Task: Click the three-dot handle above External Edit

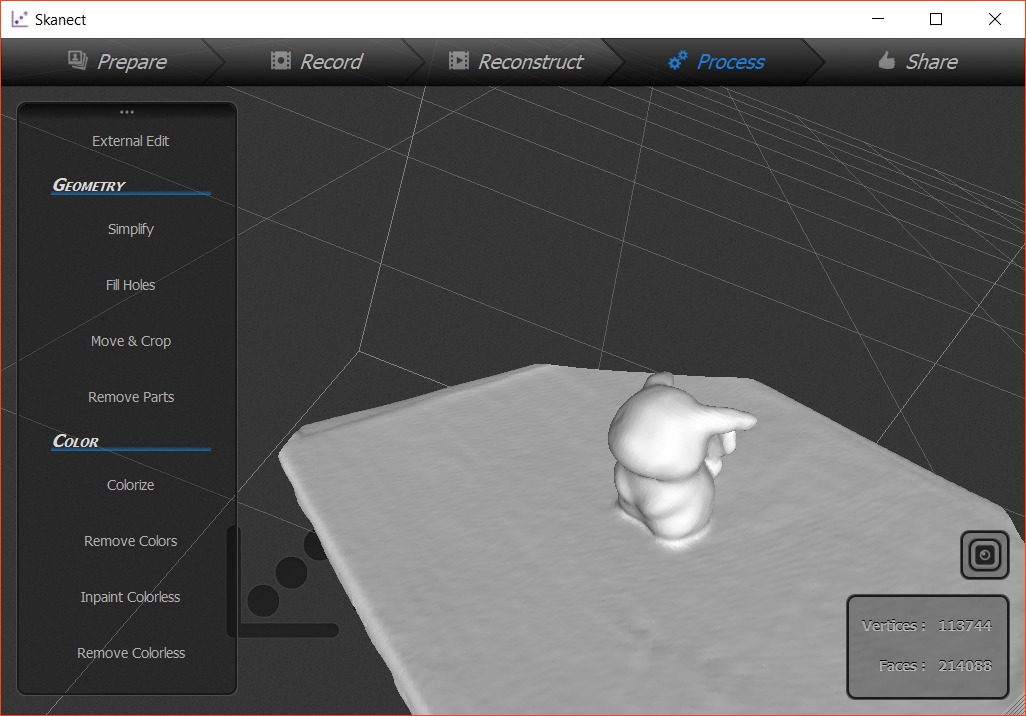Action: 127,112
